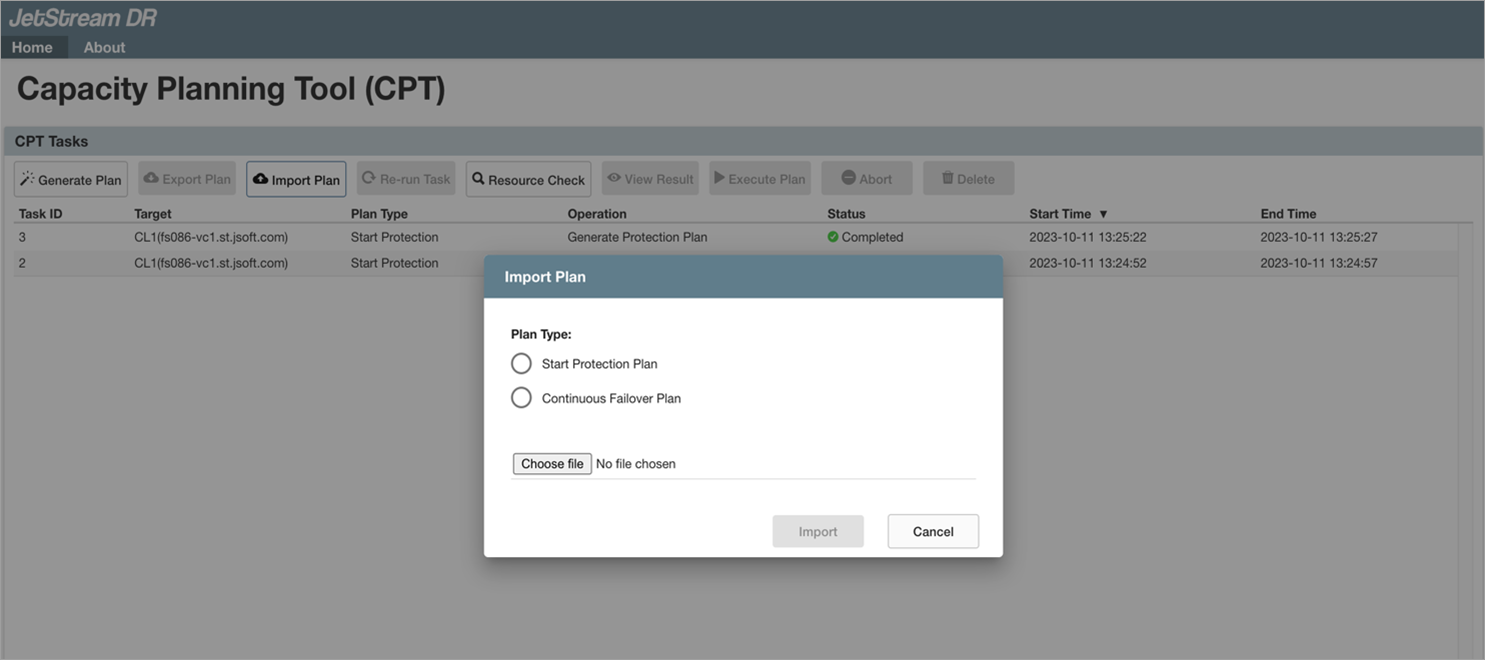1485x660 pixels.
Task: Click the Import Plan cloud upload icon
Action: (x=260, y=179)
